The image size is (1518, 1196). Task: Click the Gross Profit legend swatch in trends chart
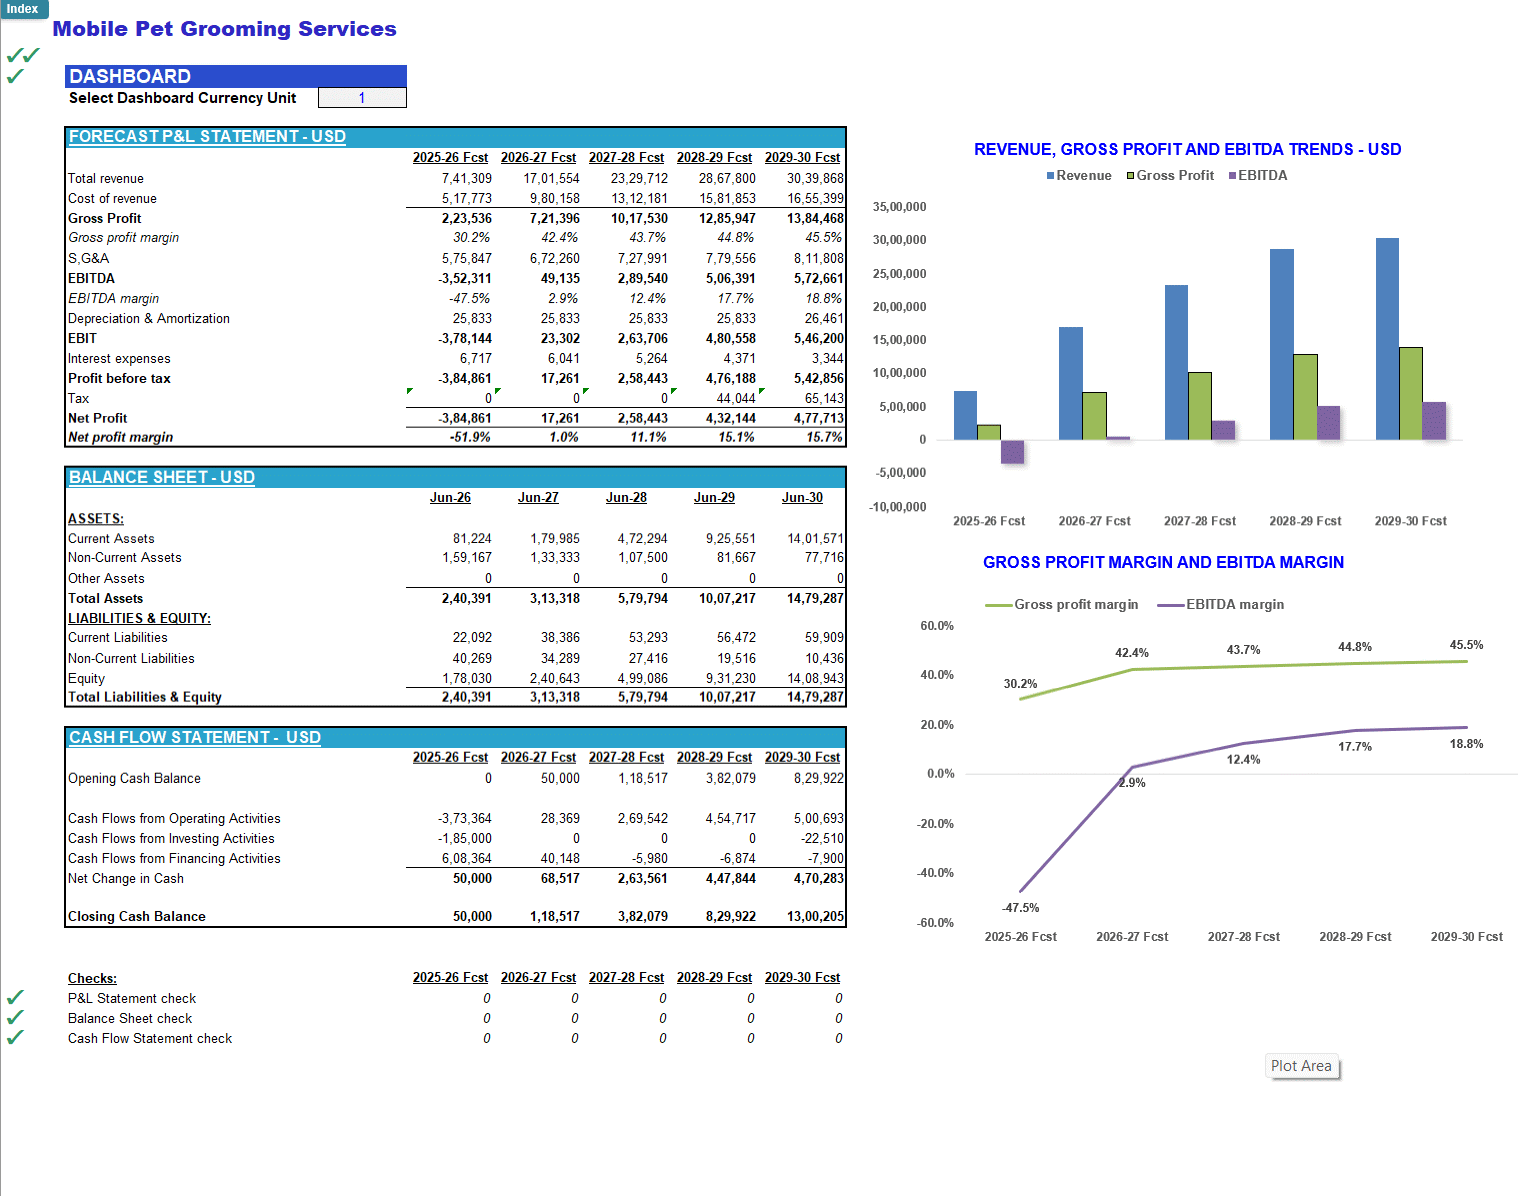(x=1130, y=176)
